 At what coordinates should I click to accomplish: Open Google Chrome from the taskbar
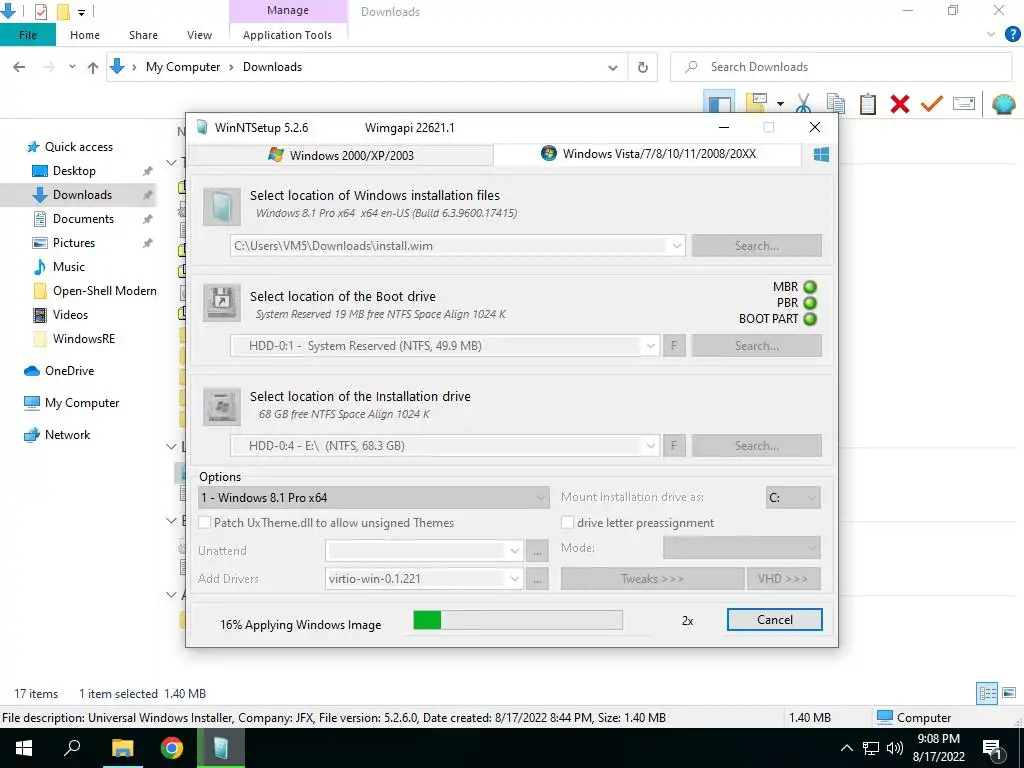tap(172, 748)
